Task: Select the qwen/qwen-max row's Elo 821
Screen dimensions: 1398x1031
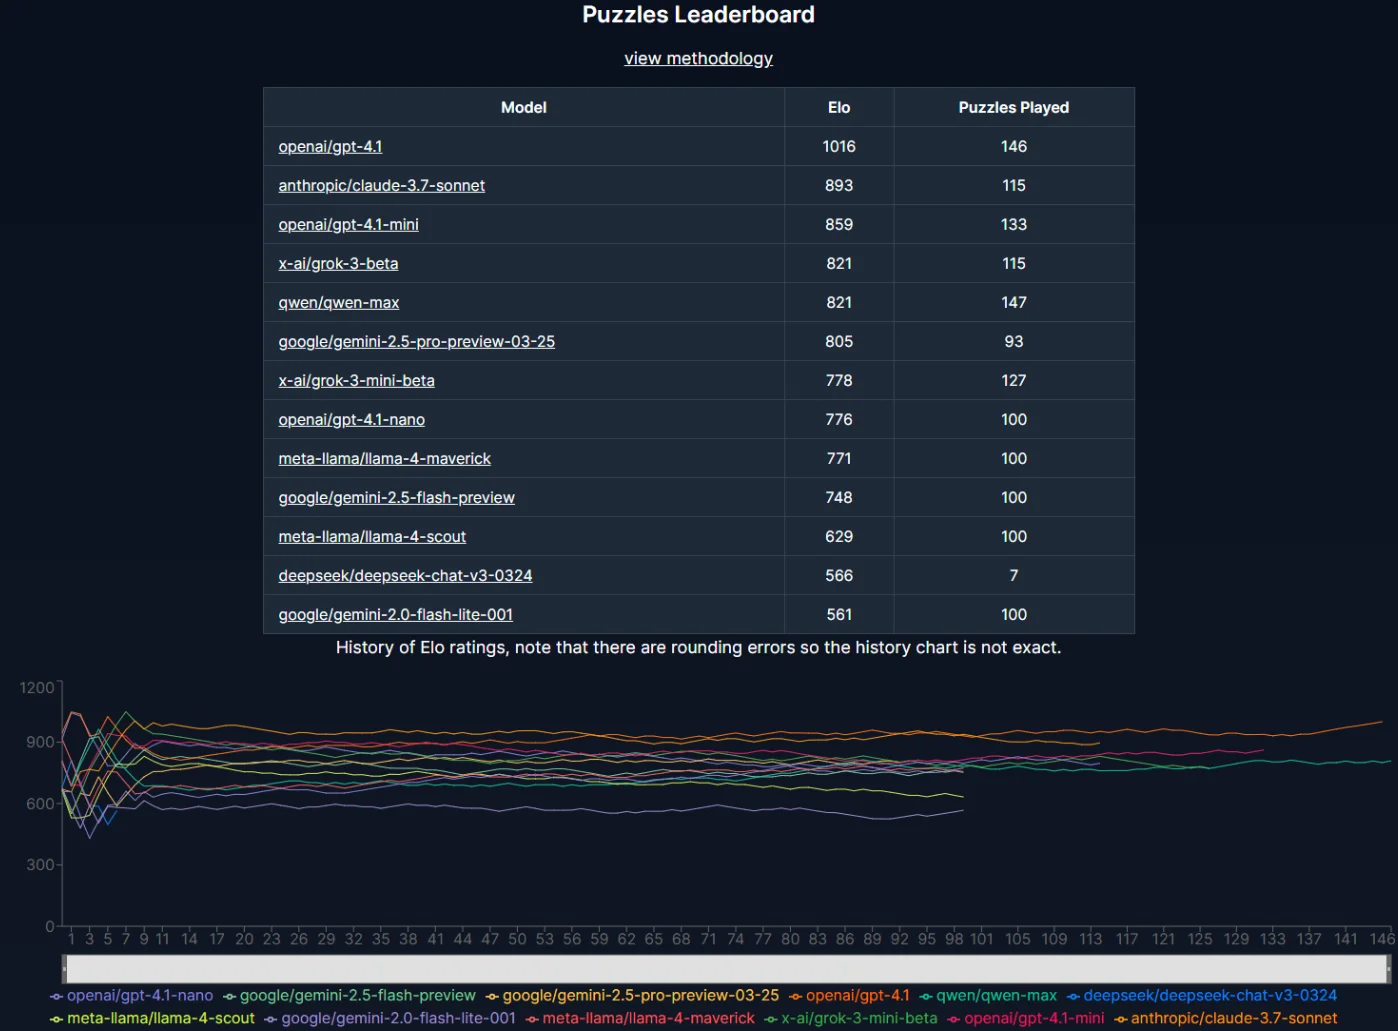Action: 839,302
